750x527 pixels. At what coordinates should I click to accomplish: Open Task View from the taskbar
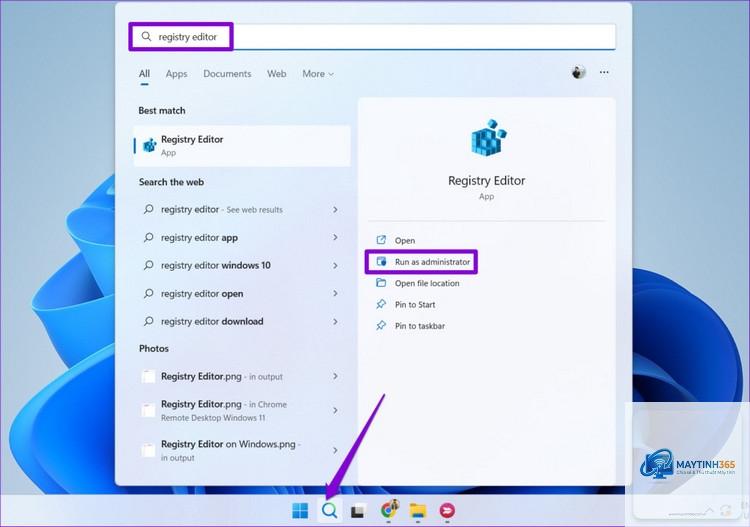358,511
